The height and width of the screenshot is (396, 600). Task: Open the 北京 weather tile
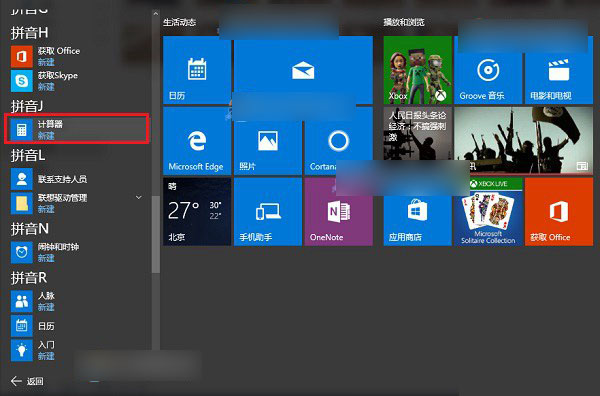197,212
